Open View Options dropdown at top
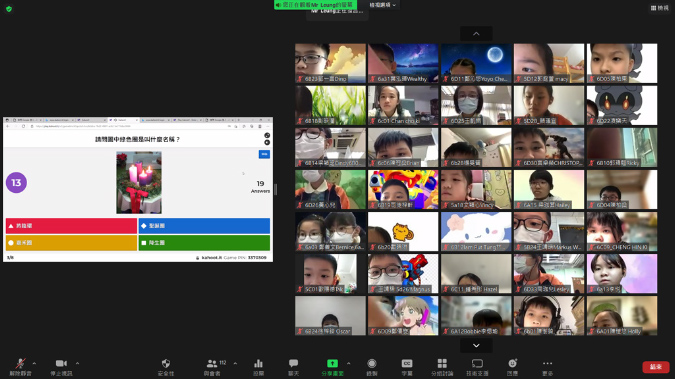Image resolution: width=675 pixels, height=379 pixels. (x=382, y=5)
